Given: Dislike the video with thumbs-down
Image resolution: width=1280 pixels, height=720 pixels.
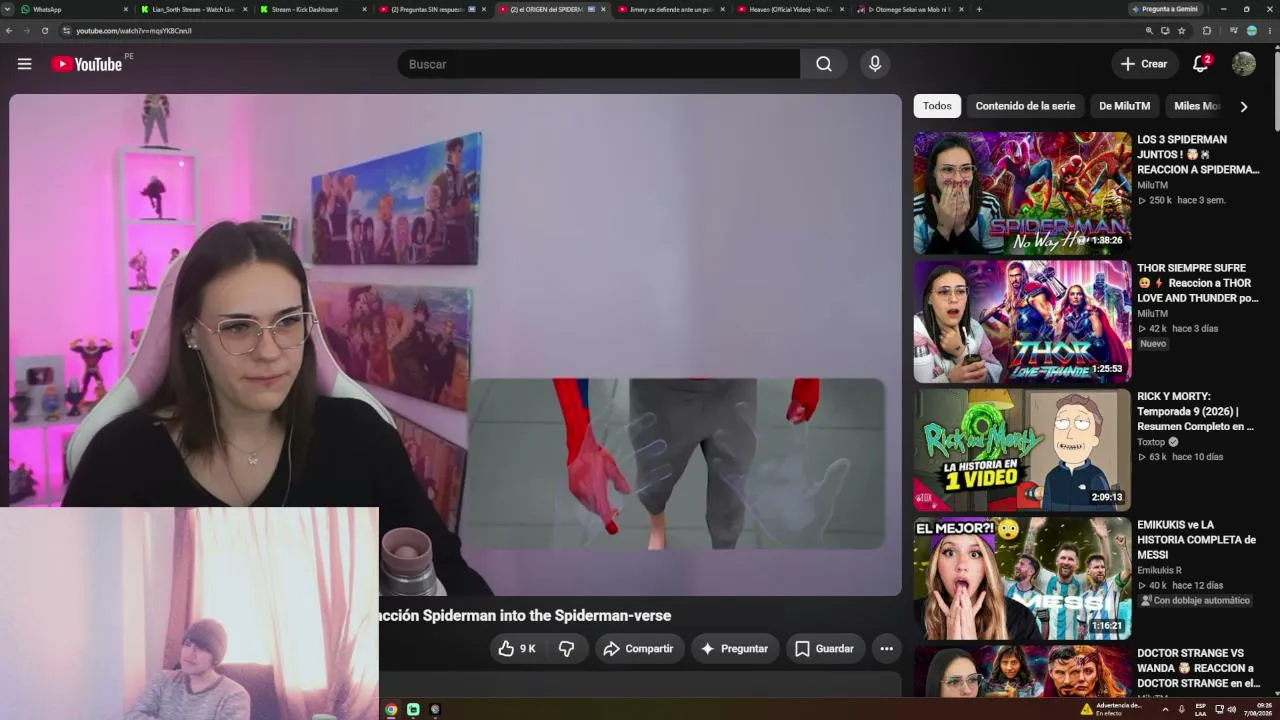Looking at the screenshot, I should tap(566, 649).
